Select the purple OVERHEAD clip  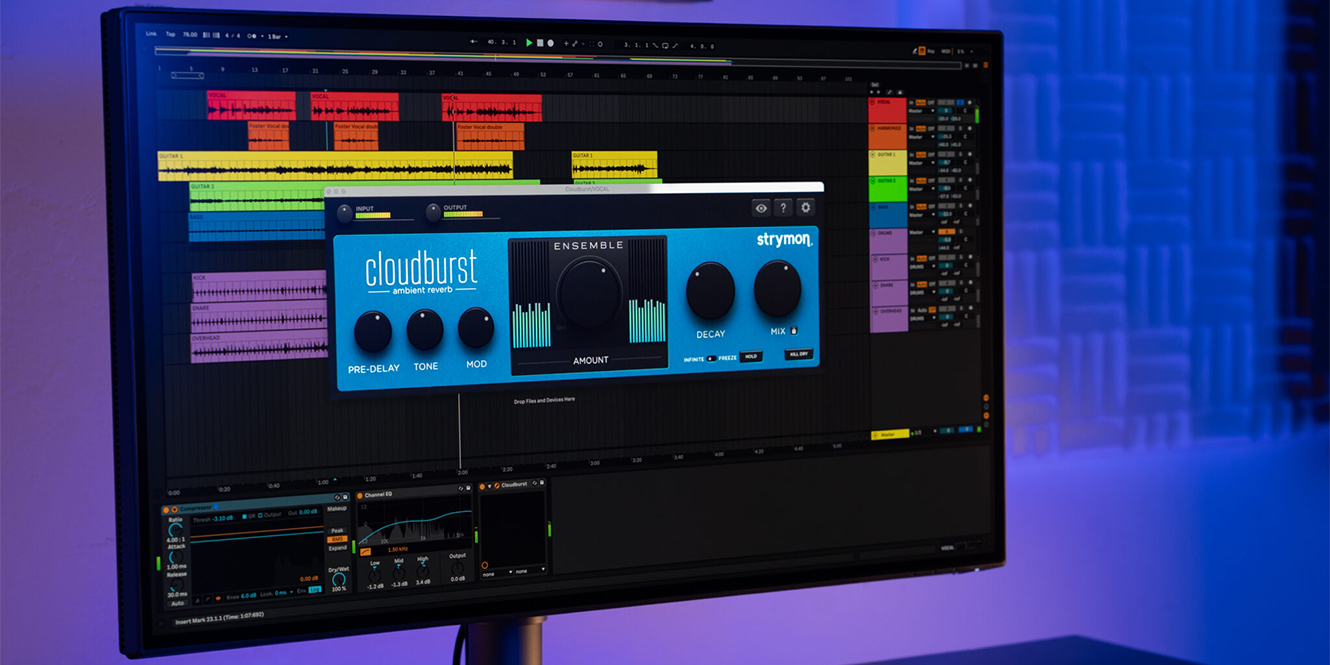click(x=259, y=347)
